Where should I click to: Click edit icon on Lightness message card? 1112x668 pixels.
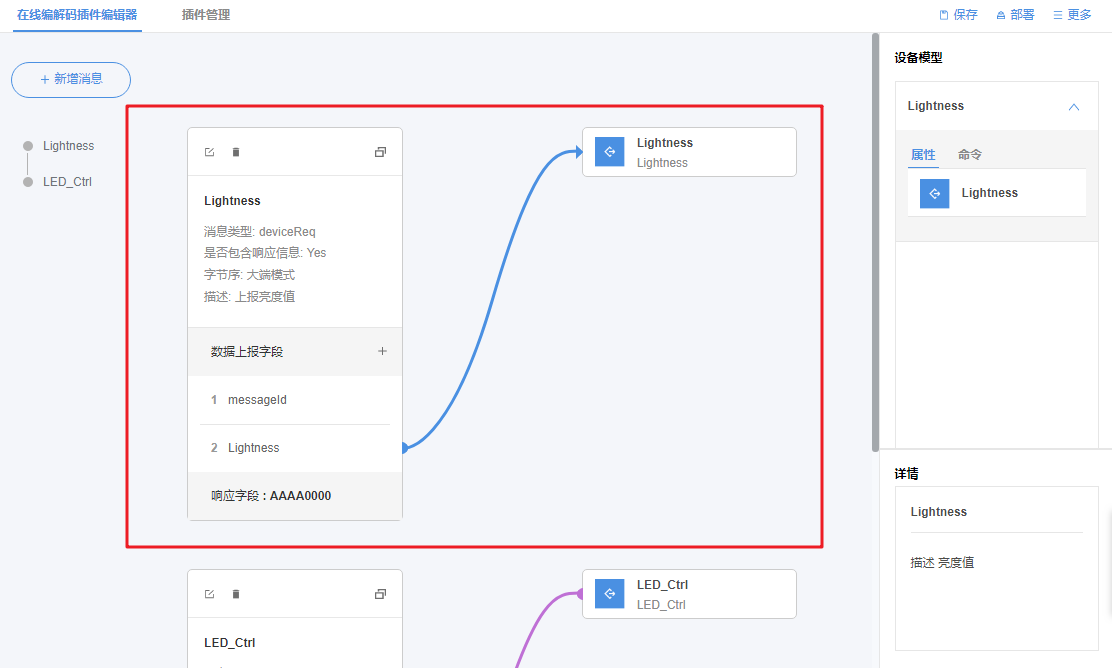tap(209, 152)
